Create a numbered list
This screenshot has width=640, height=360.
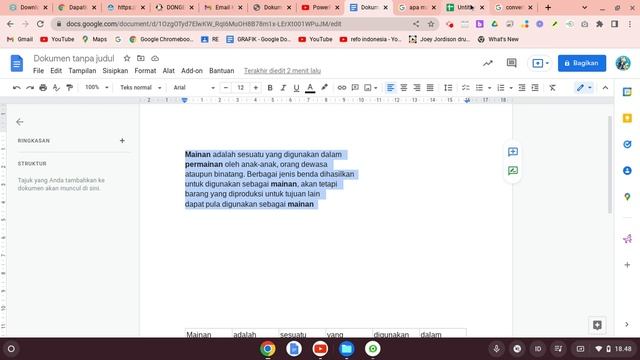(501, 87)
